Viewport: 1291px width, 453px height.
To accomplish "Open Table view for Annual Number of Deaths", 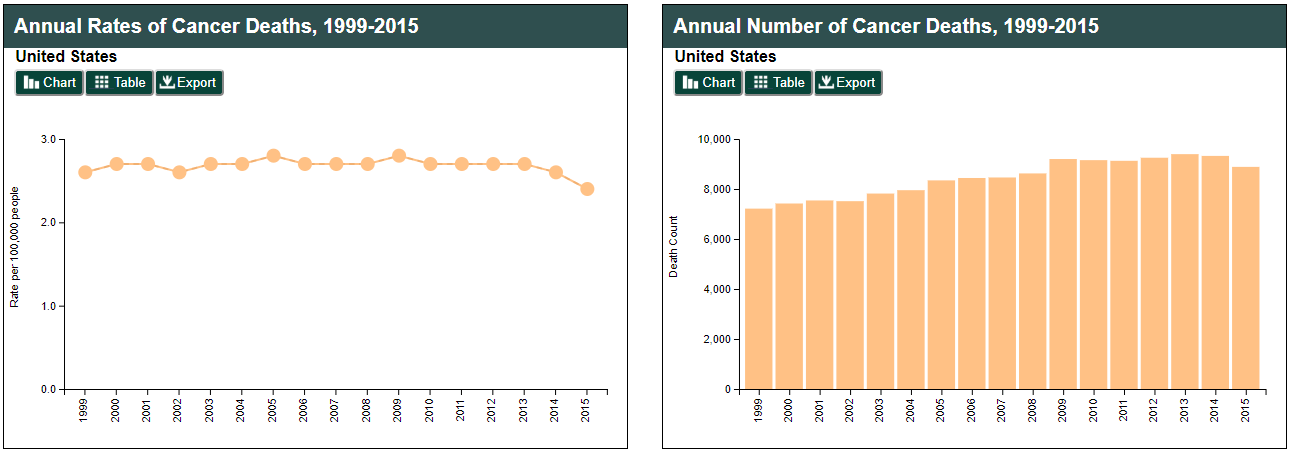I will click(778, 83).
